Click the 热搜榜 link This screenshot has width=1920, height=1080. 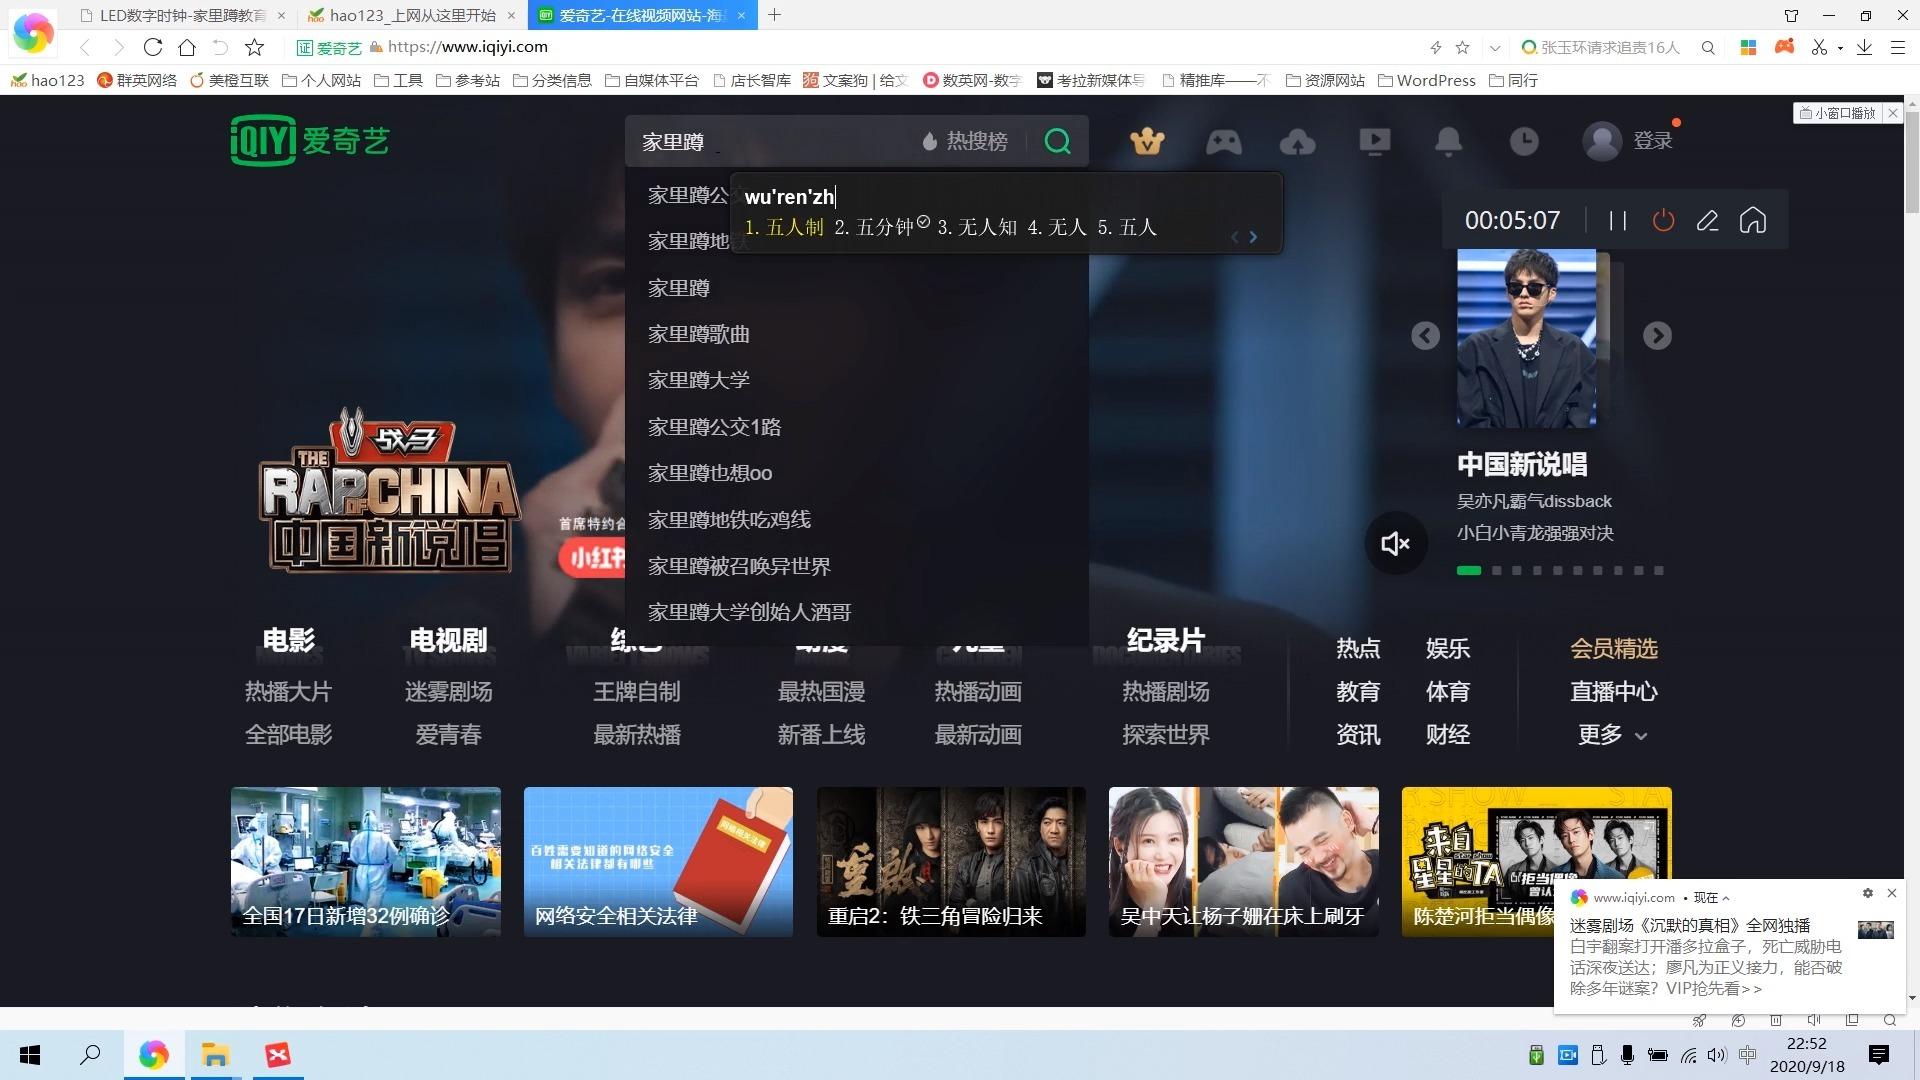(x=964, y=141)
